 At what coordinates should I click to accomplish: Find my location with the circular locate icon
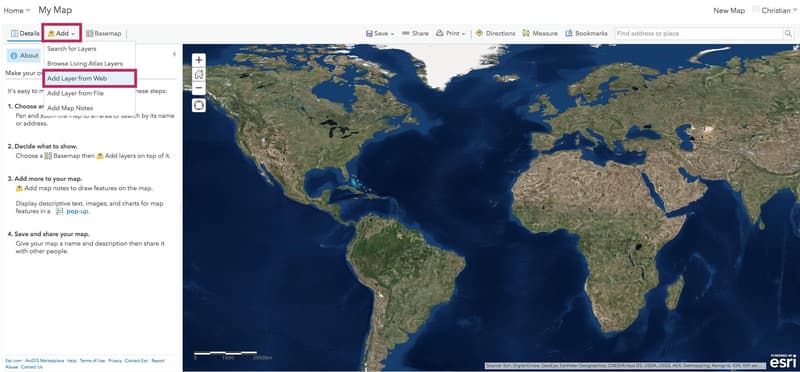[x=199, y=105]
